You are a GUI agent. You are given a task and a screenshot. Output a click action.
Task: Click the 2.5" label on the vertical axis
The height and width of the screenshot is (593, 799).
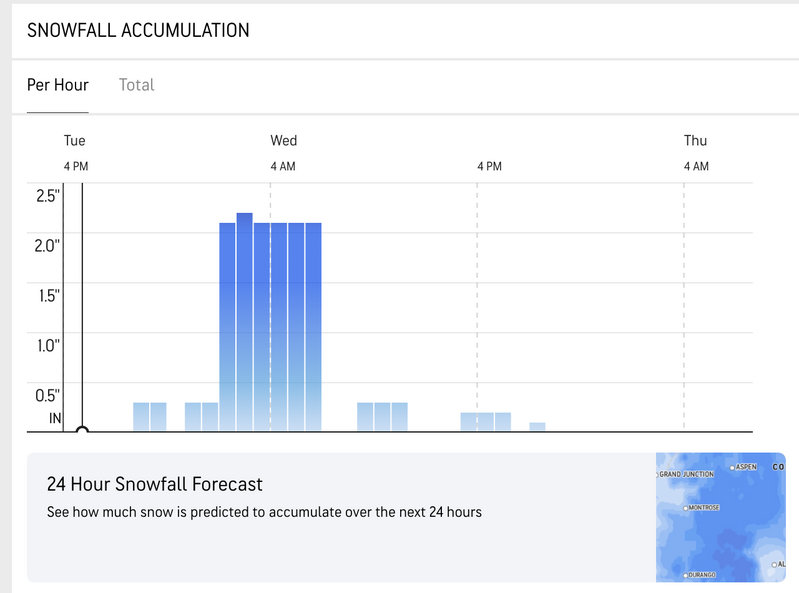[x=47, y=195]
